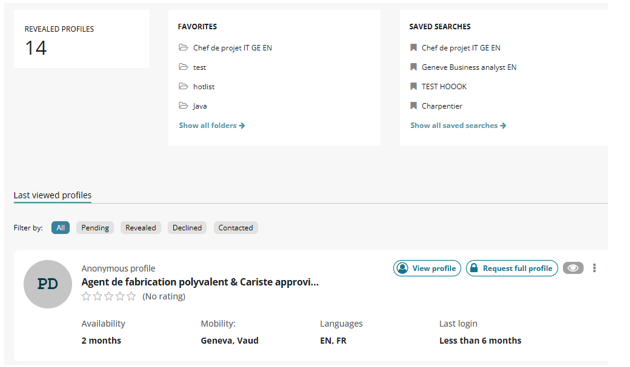Open saved search Charpentier
Image resolution: width=630 pixels, height=367 pixels.
(442, 106)
